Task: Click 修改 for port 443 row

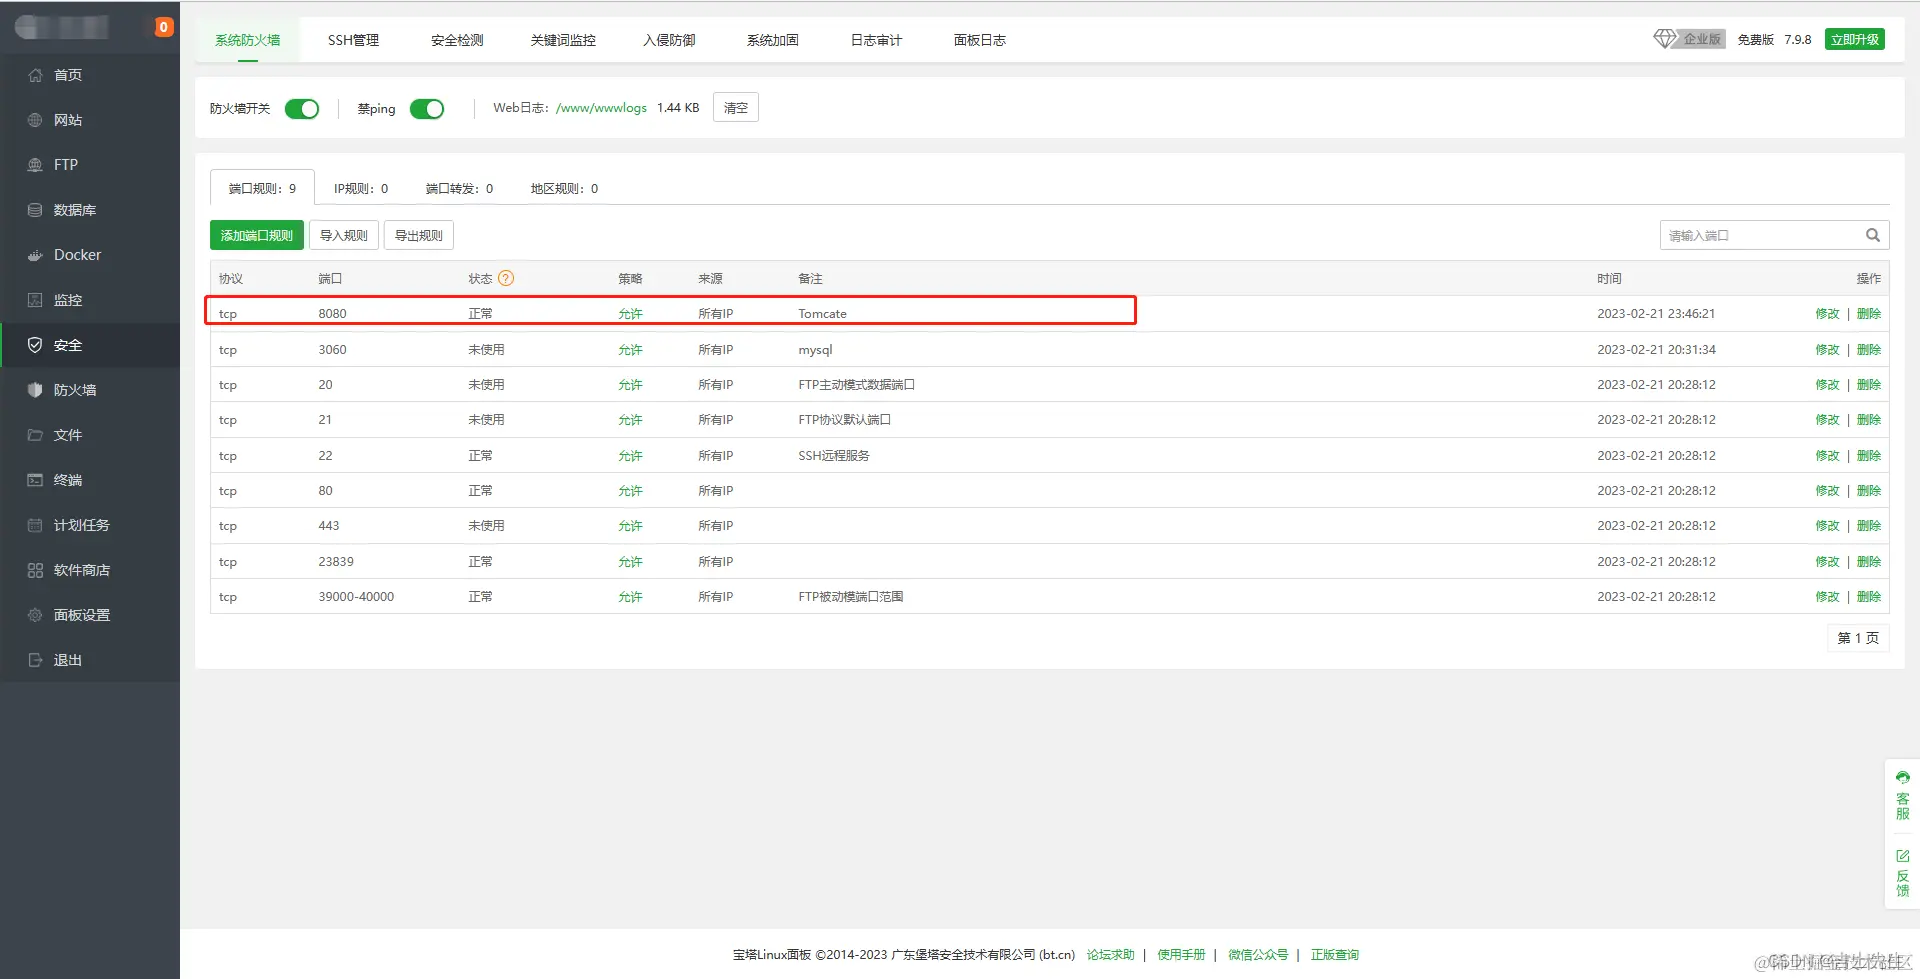Action: click(1827, 525)
